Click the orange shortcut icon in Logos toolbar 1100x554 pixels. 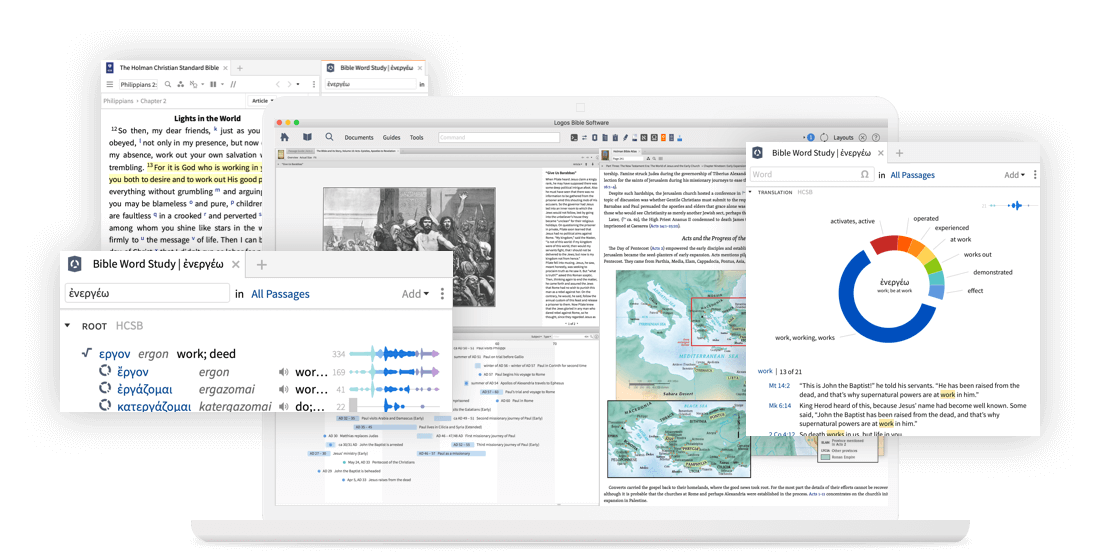point(663,137)
